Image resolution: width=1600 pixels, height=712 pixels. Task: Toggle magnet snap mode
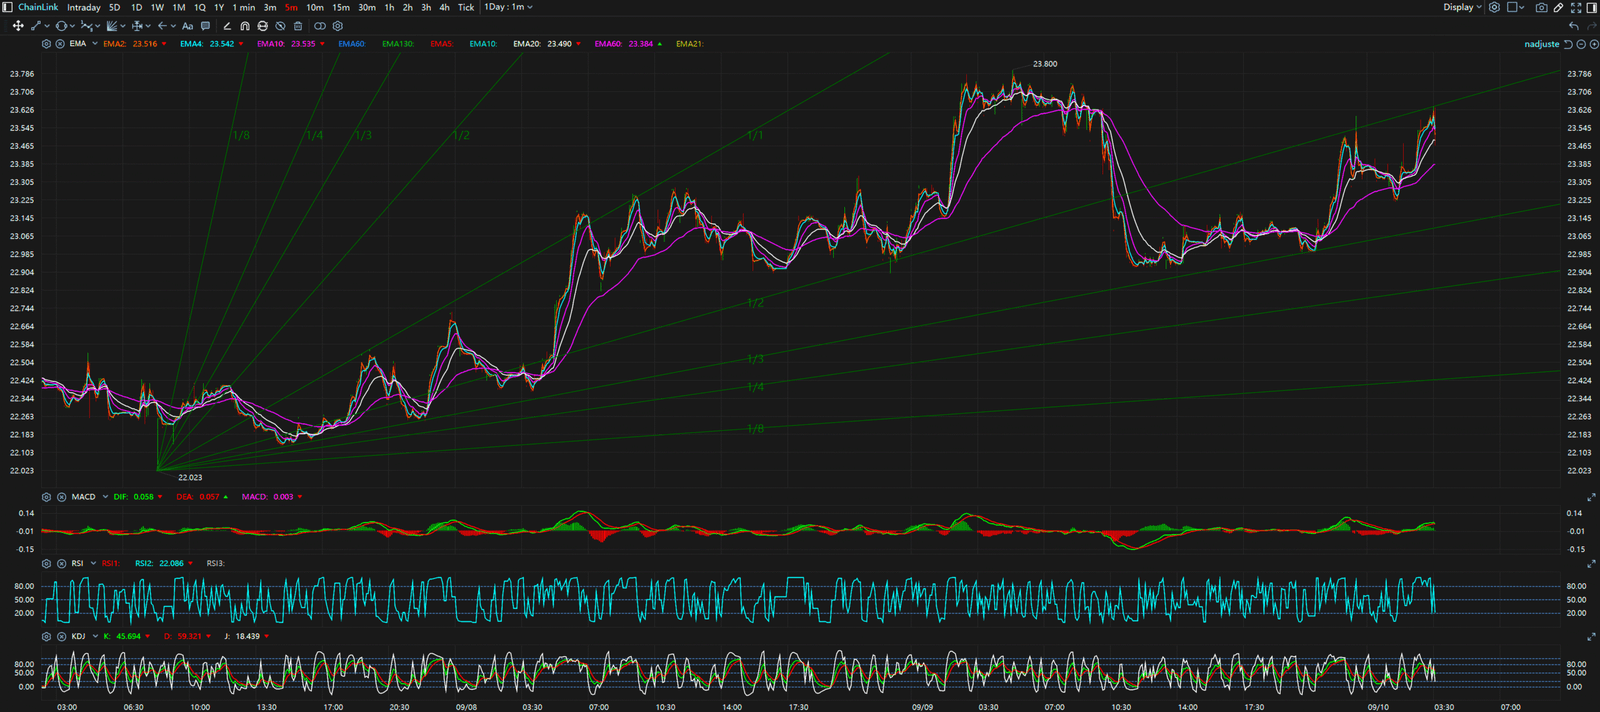point(245,26)
